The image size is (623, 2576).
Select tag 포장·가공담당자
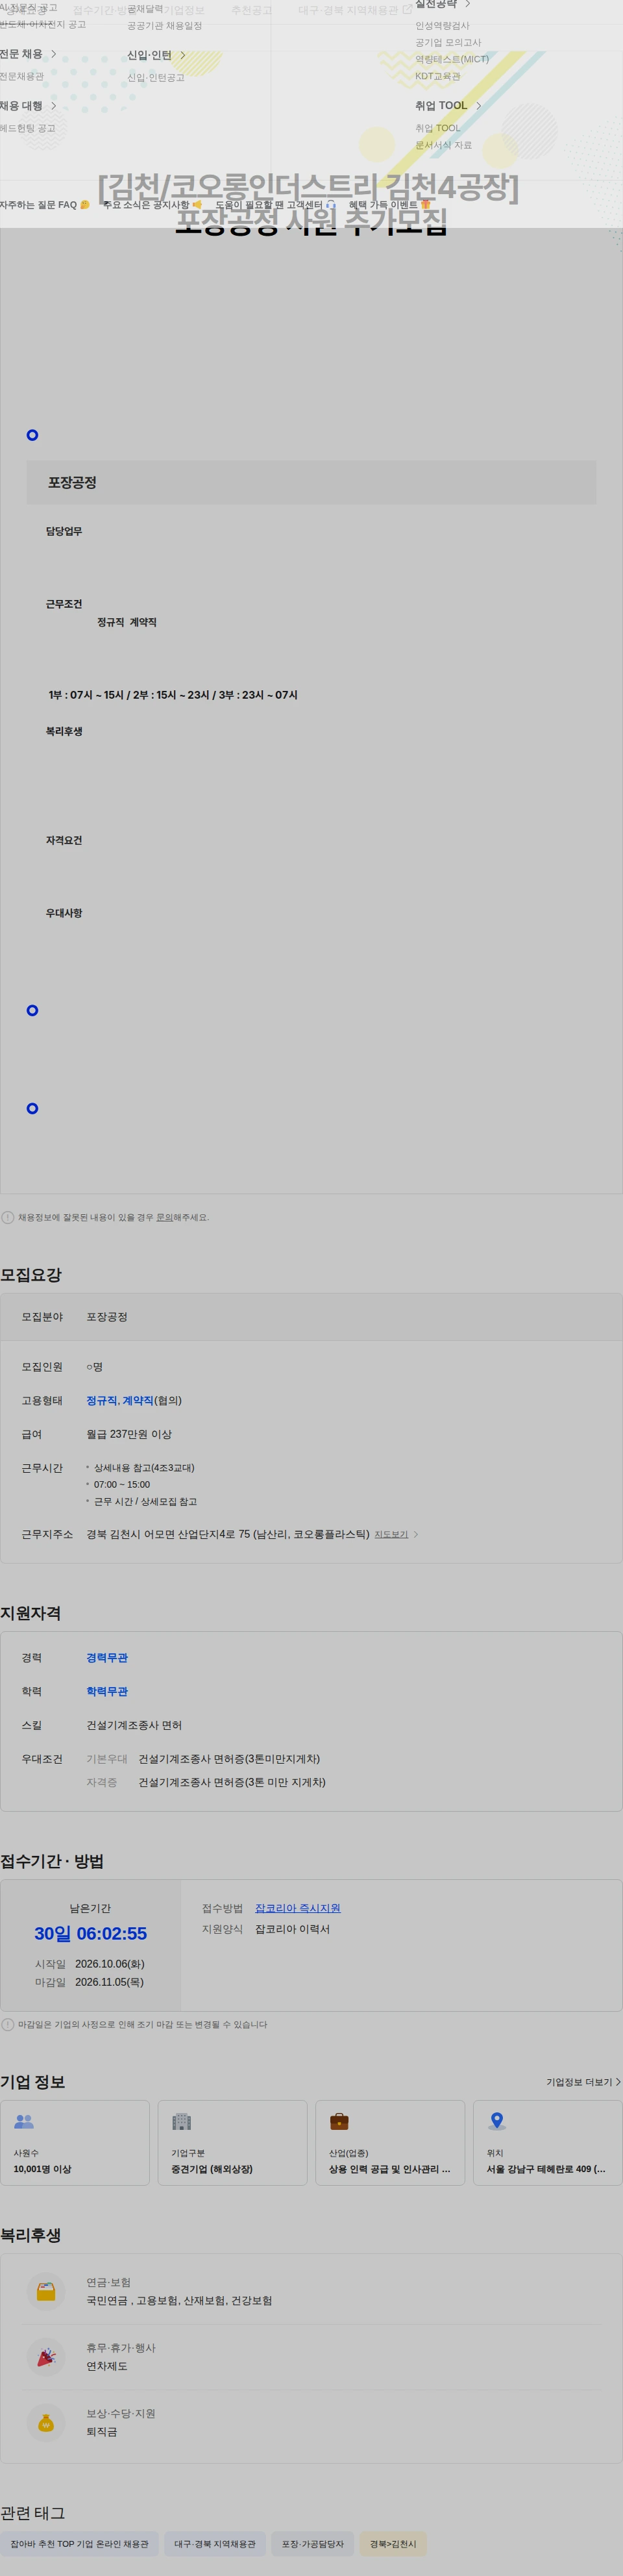tap(312, 2543)
